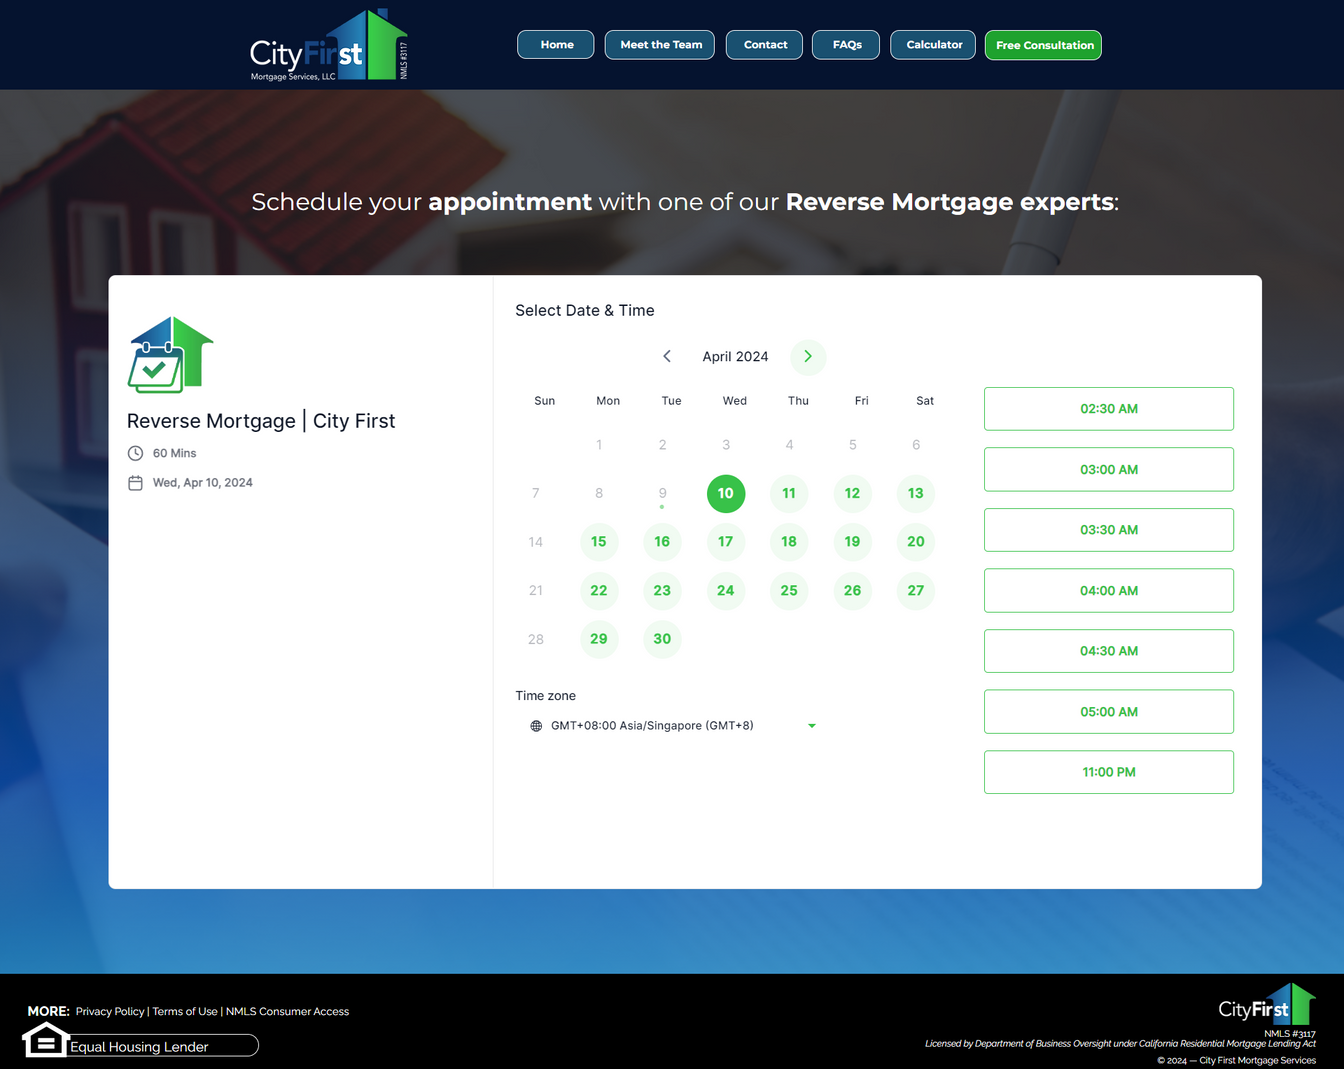Open the FAQs nav item

point(846,45)
